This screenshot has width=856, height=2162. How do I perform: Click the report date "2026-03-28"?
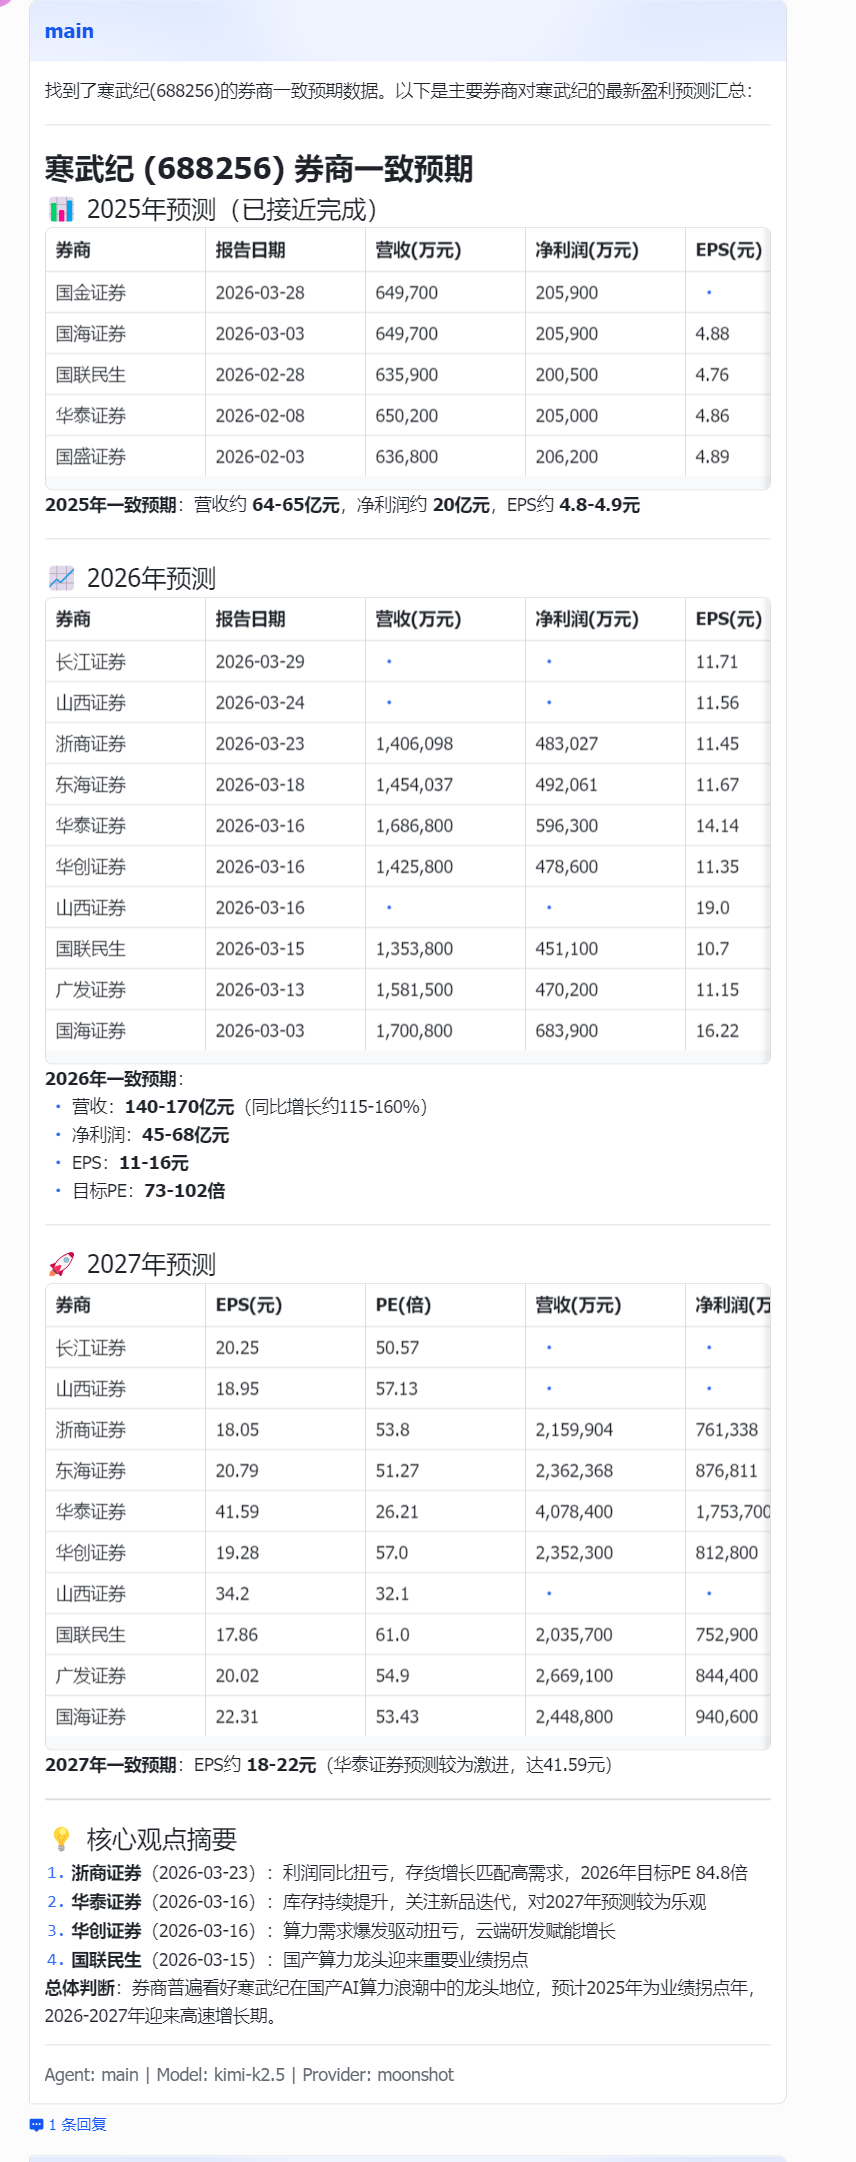tap(260, 293)
